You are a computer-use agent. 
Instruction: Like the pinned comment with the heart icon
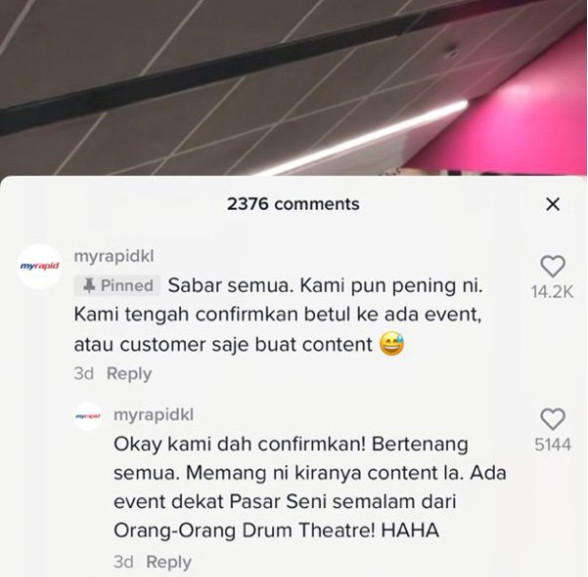(553, 266)
